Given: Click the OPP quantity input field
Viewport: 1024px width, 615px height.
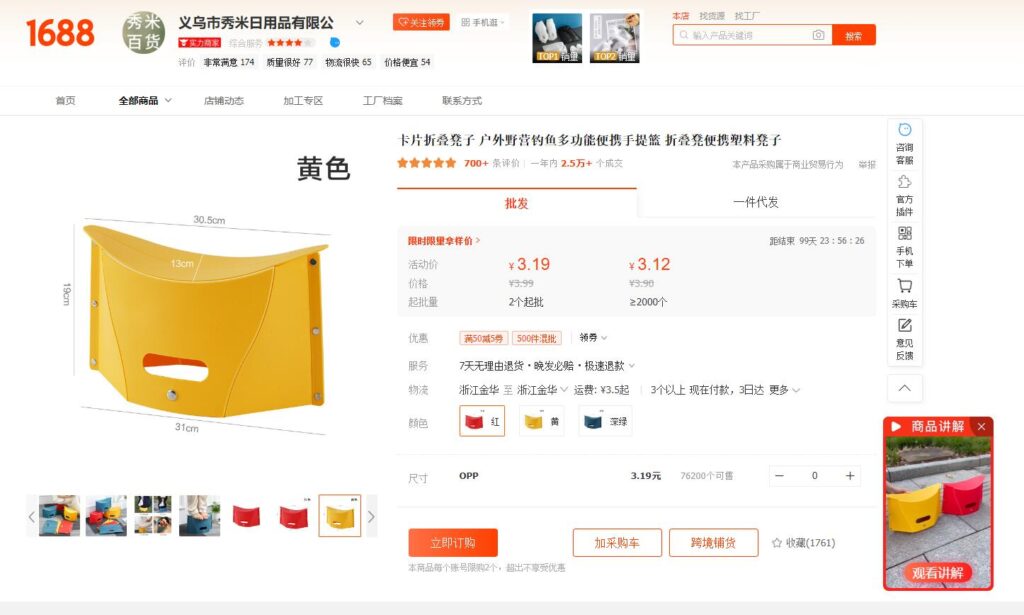Looking at the screenshot, I should [814, 476].
